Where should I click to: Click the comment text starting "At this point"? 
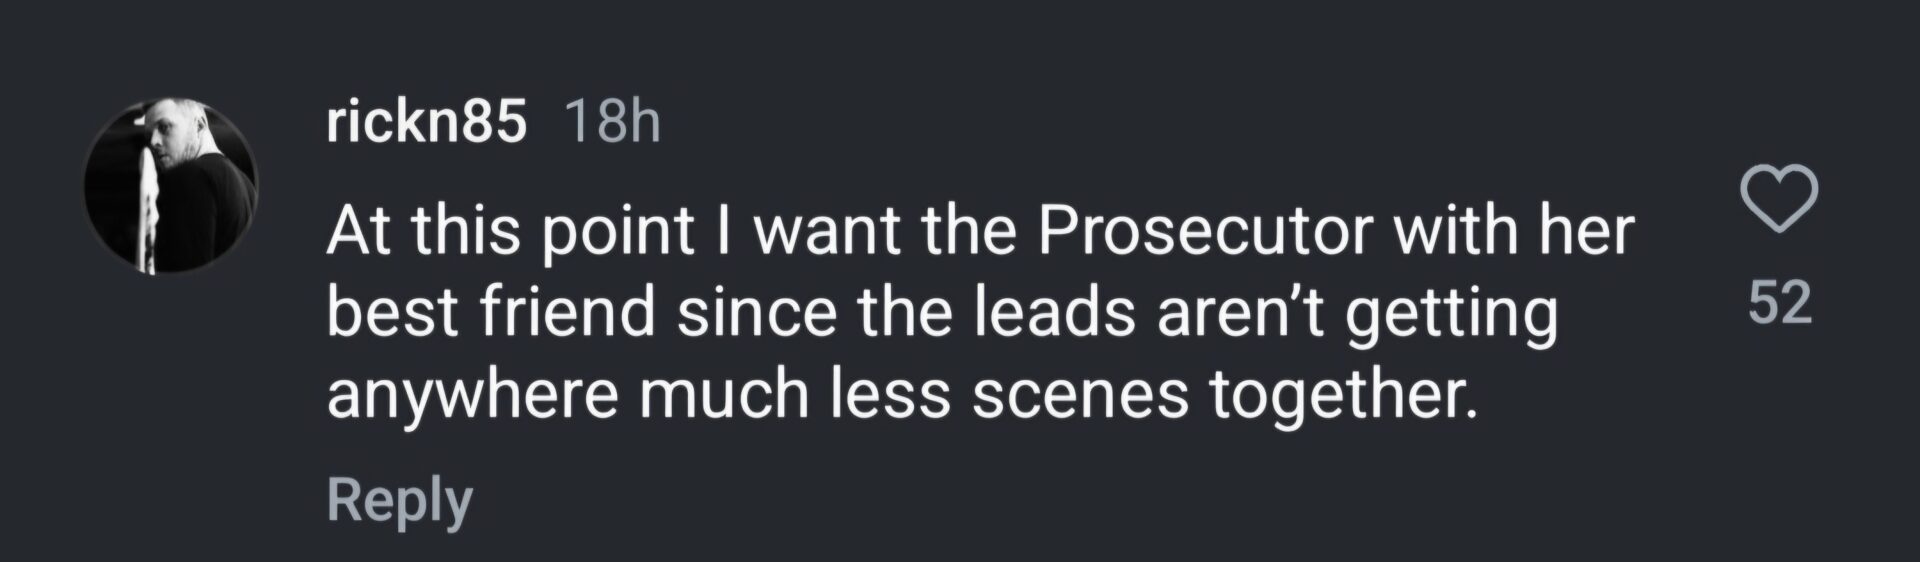click(980, 232)
